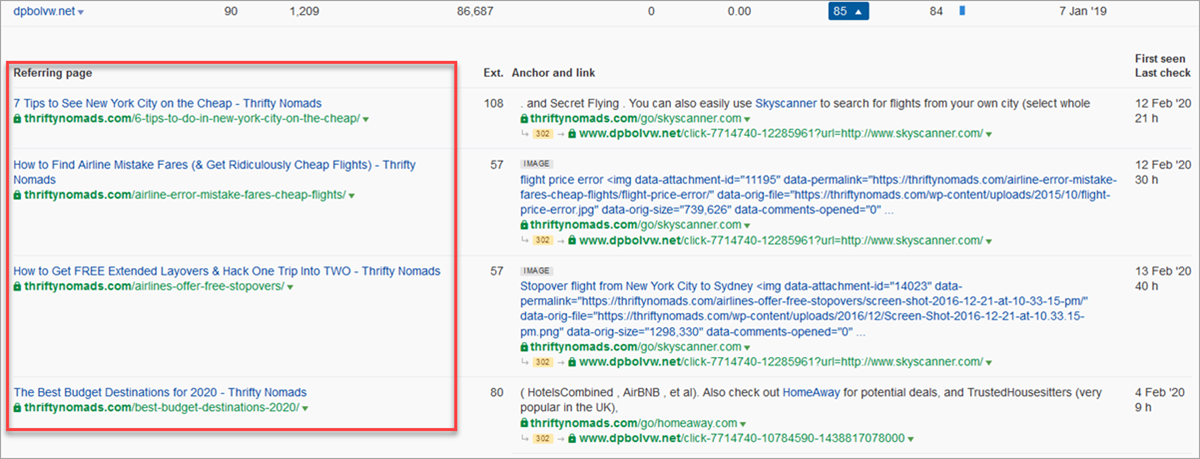
Task: Click the 302 badge in the HomeAway row
Action: (x=542, y=439)
